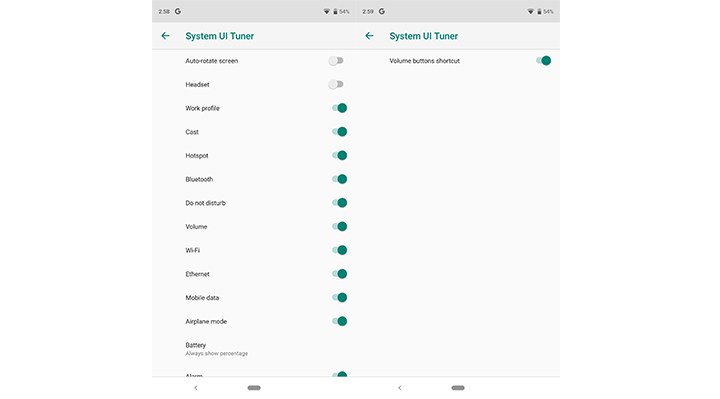Tap the Bluetooth label
The image size is (720, 399).
(199, 179)
